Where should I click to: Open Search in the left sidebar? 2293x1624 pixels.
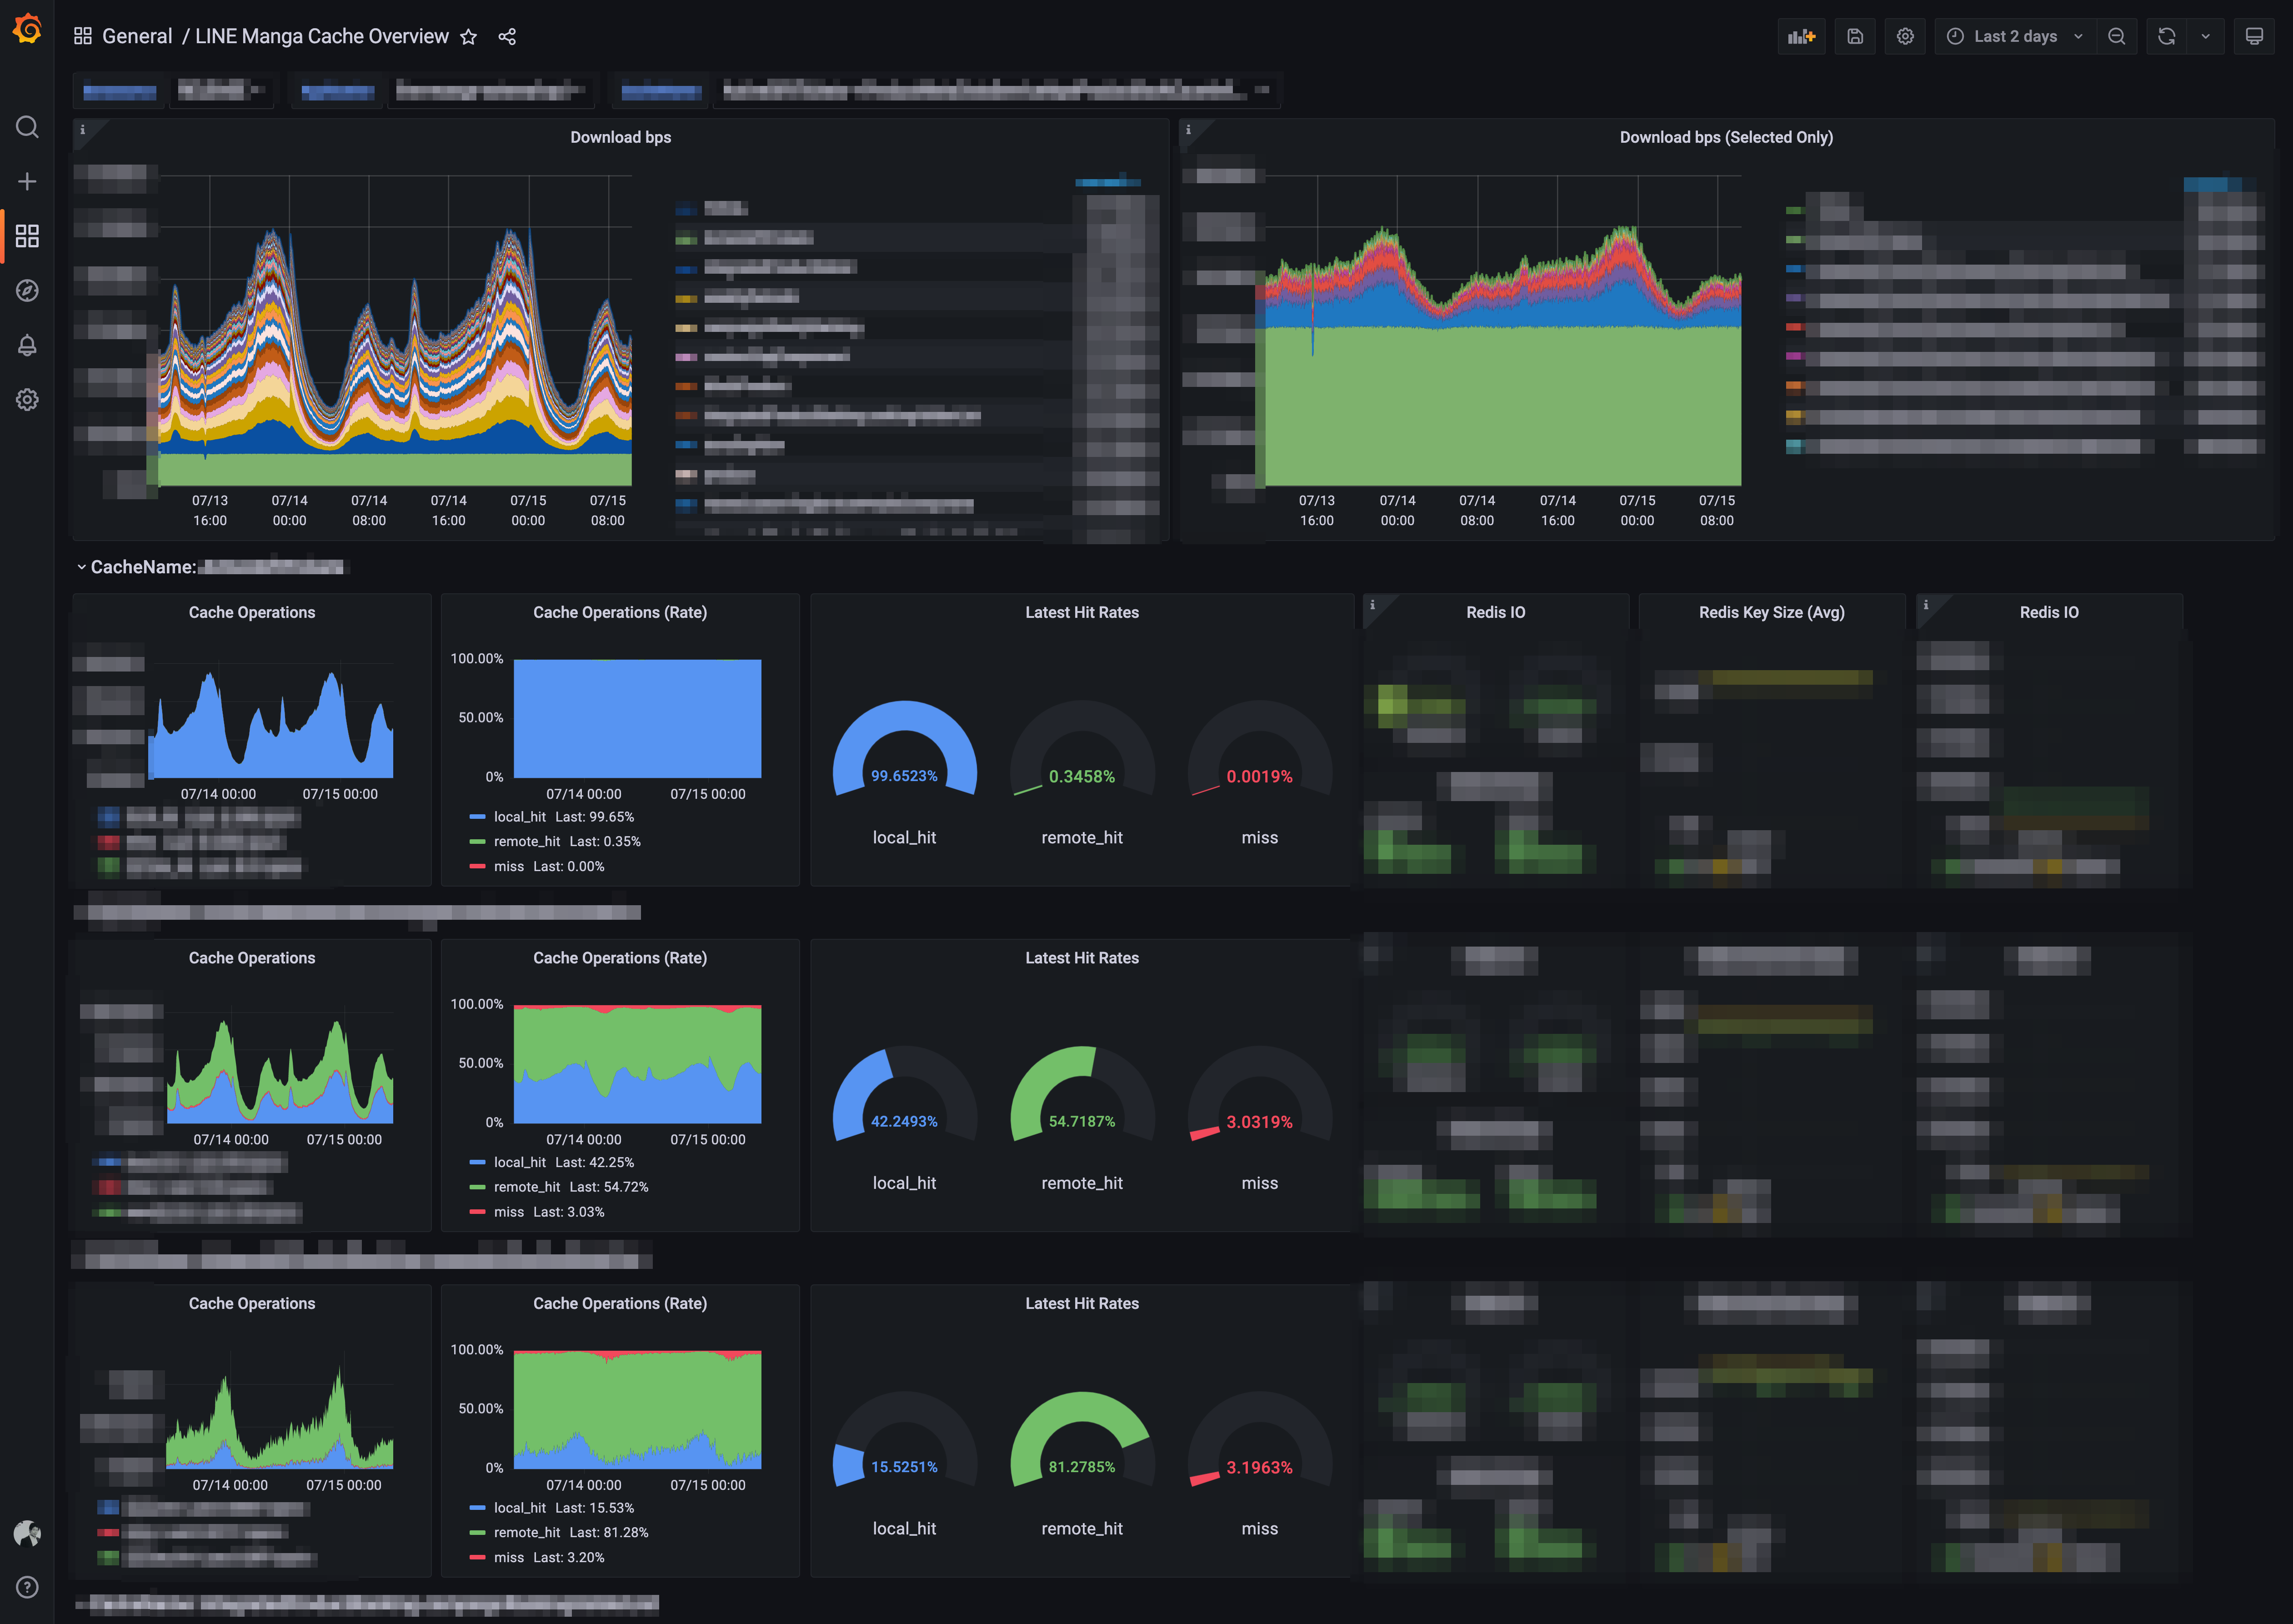tap(27, 127)
